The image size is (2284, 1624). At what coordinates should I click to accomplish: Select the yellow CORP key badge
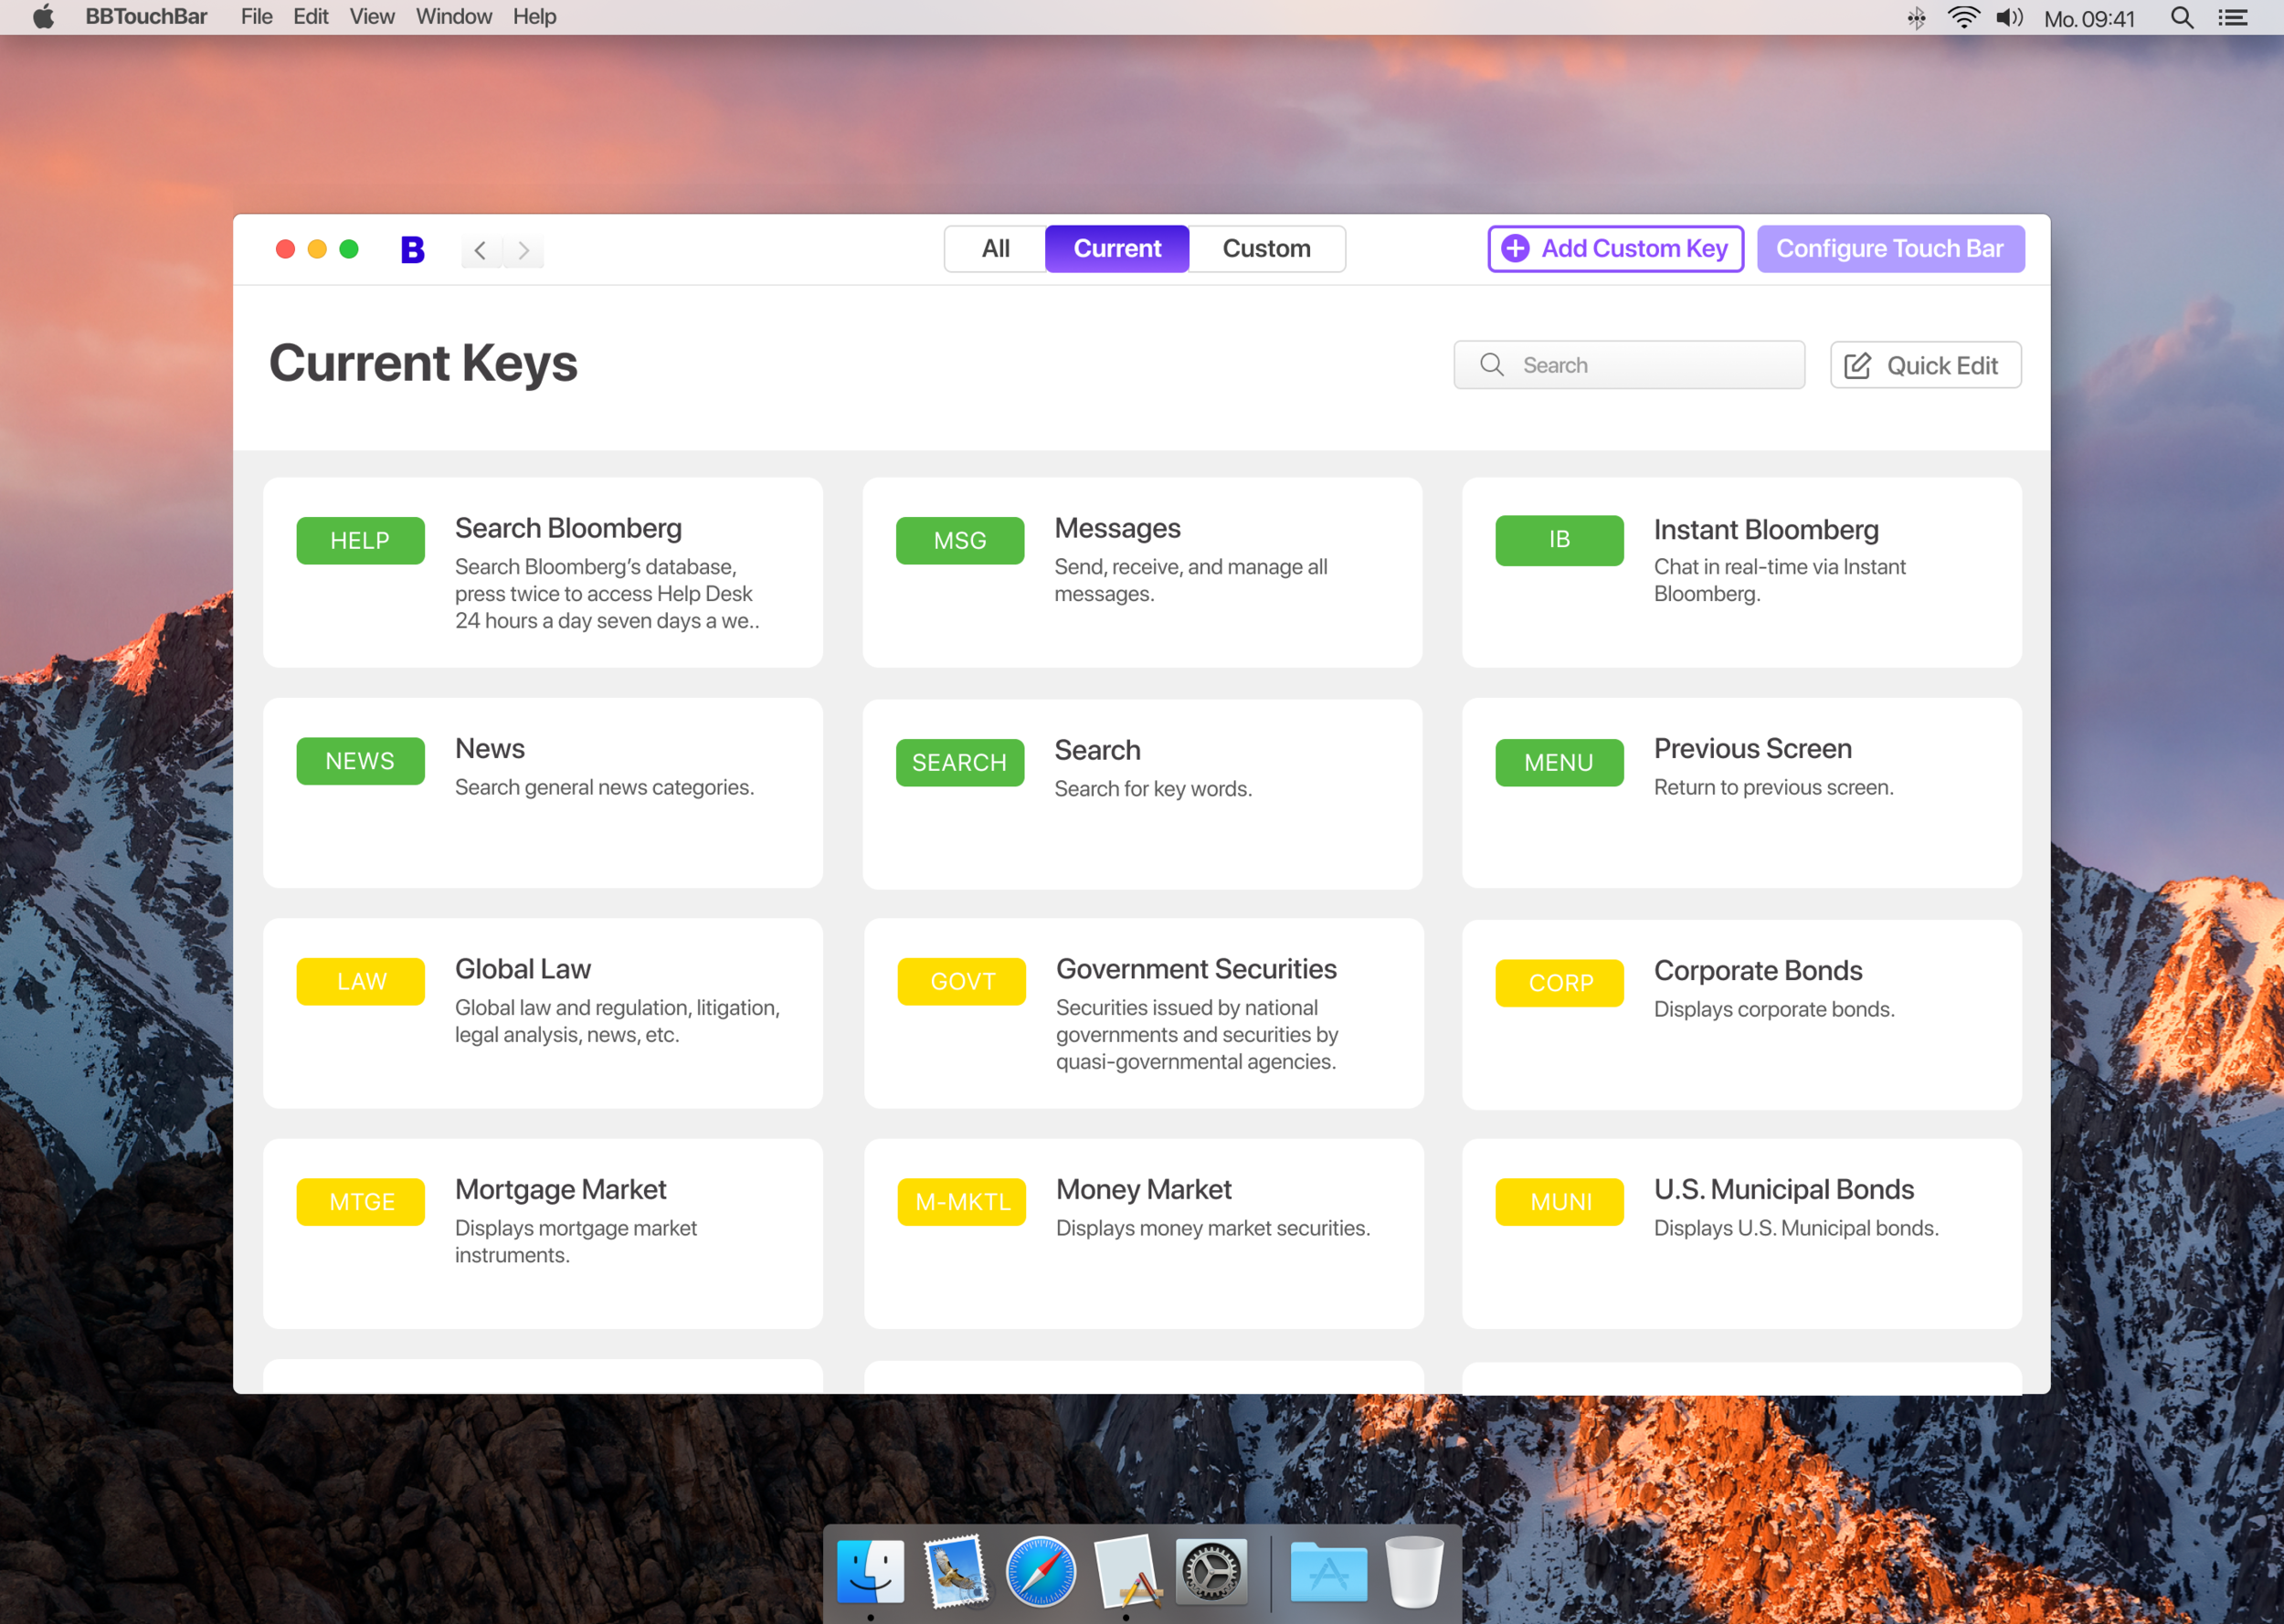(x=1559, y=983)
